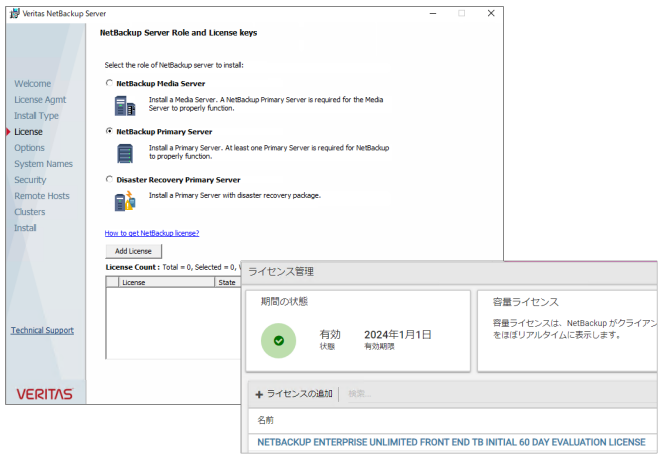662x457 pixels.
Task: Click the 有効 status text
Action: [330, 335]
